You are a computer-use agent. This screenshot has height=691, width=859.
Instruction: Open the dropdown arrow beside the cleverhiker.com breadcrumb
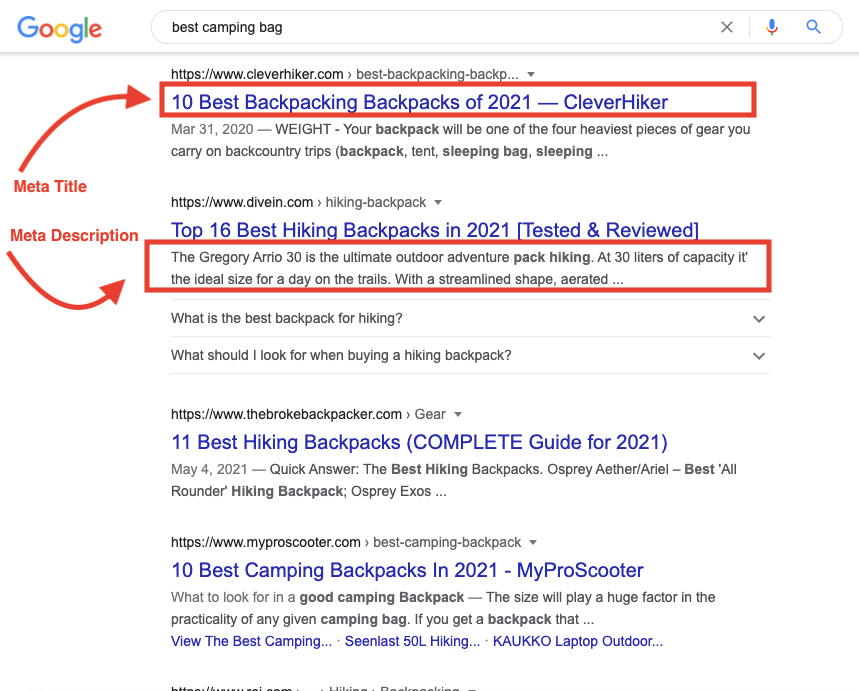tap(531, 74)
